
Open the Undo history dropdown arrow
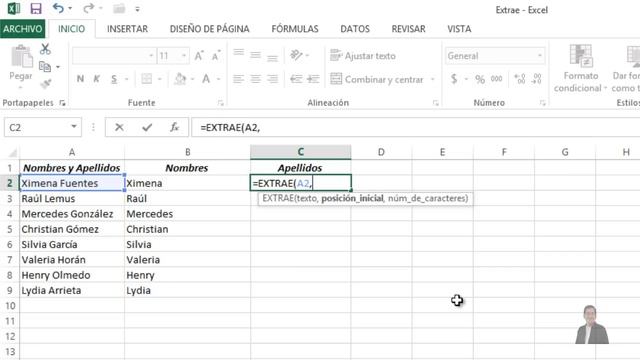coord(70,9)
